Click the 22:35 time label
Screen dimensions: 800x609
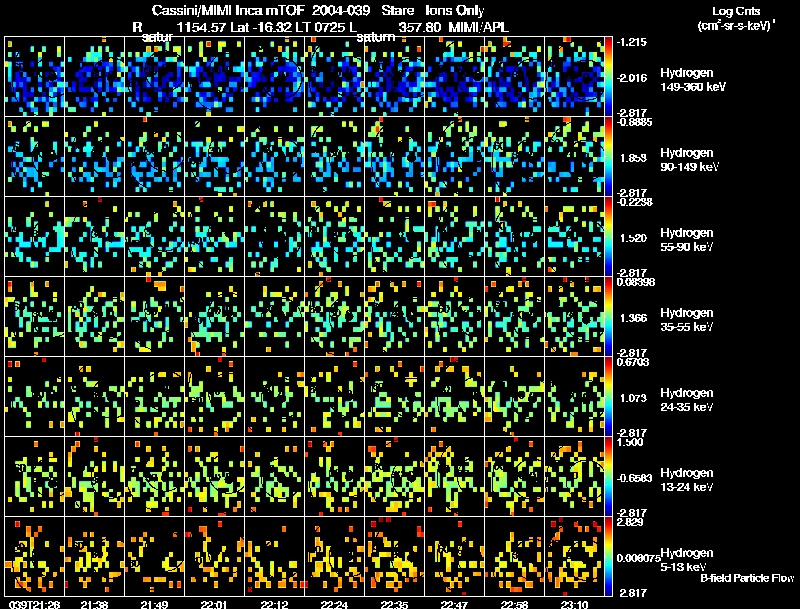(x=394, y=604)
